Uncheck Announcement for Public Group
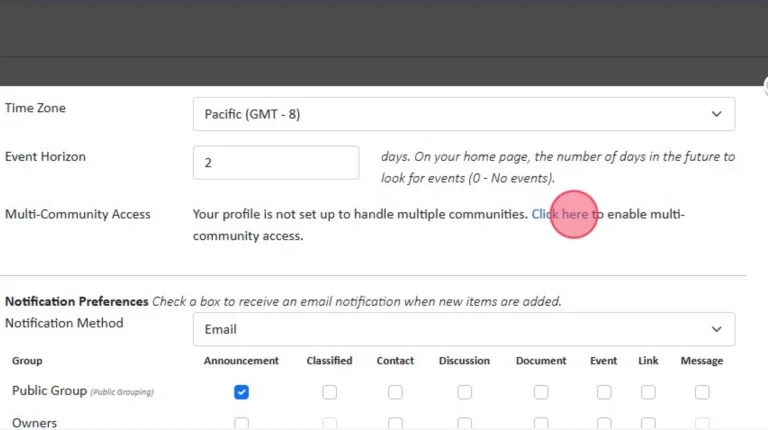 click(241, 392)
